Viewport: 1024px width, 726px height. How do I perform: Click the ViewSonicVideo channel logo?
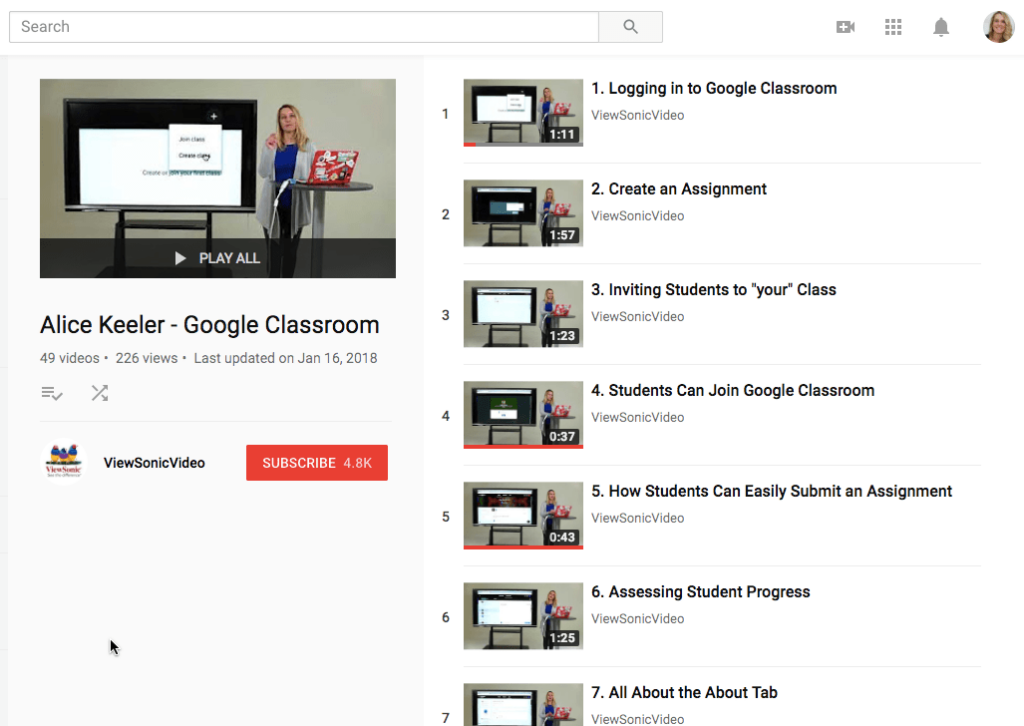tap(63, 462)
